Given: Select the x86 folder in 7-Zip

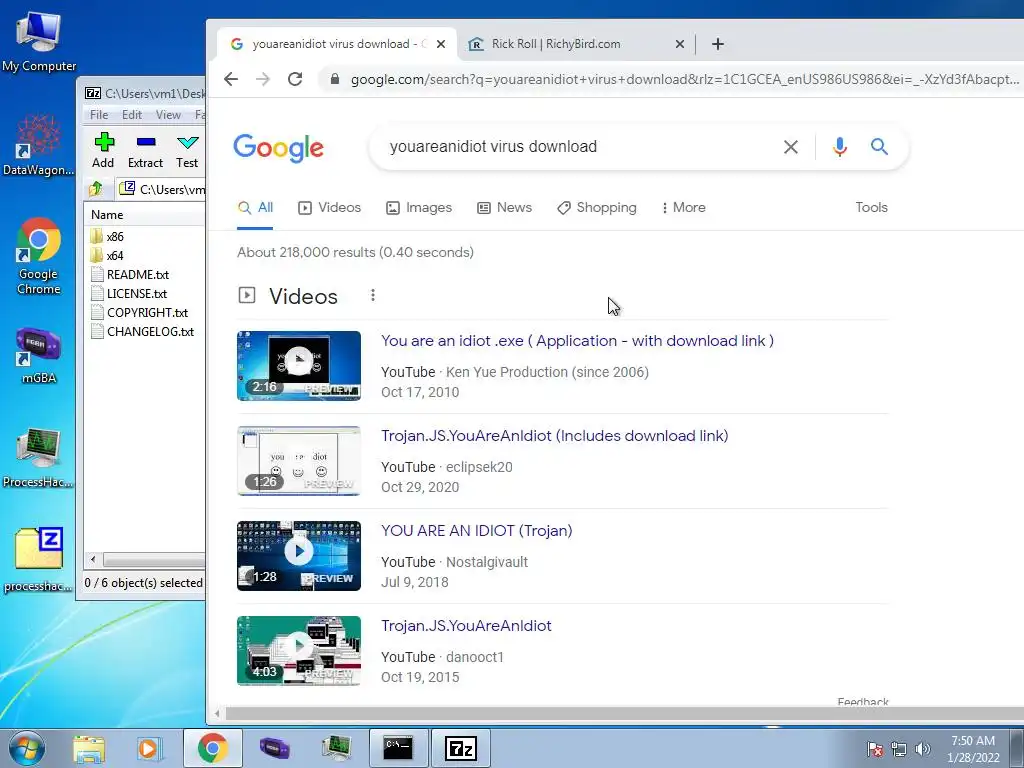Looking at the screenshot, I should pyautogui.click(x=114, y=236).
